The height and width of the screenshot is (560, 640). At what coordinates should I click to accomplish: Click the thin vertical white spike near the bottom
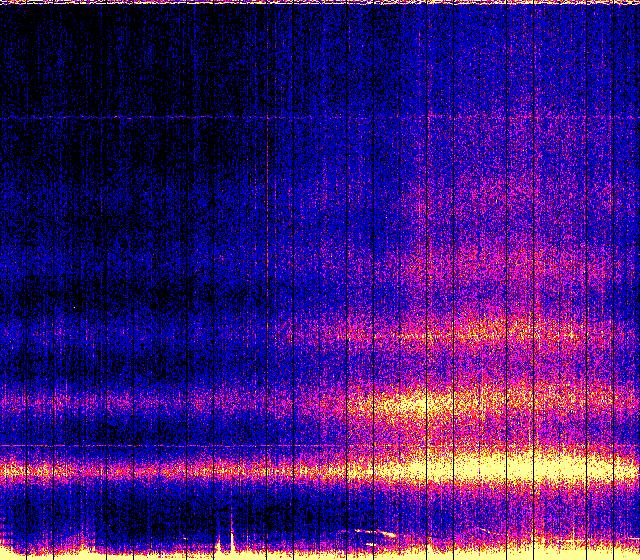[232, 527]
